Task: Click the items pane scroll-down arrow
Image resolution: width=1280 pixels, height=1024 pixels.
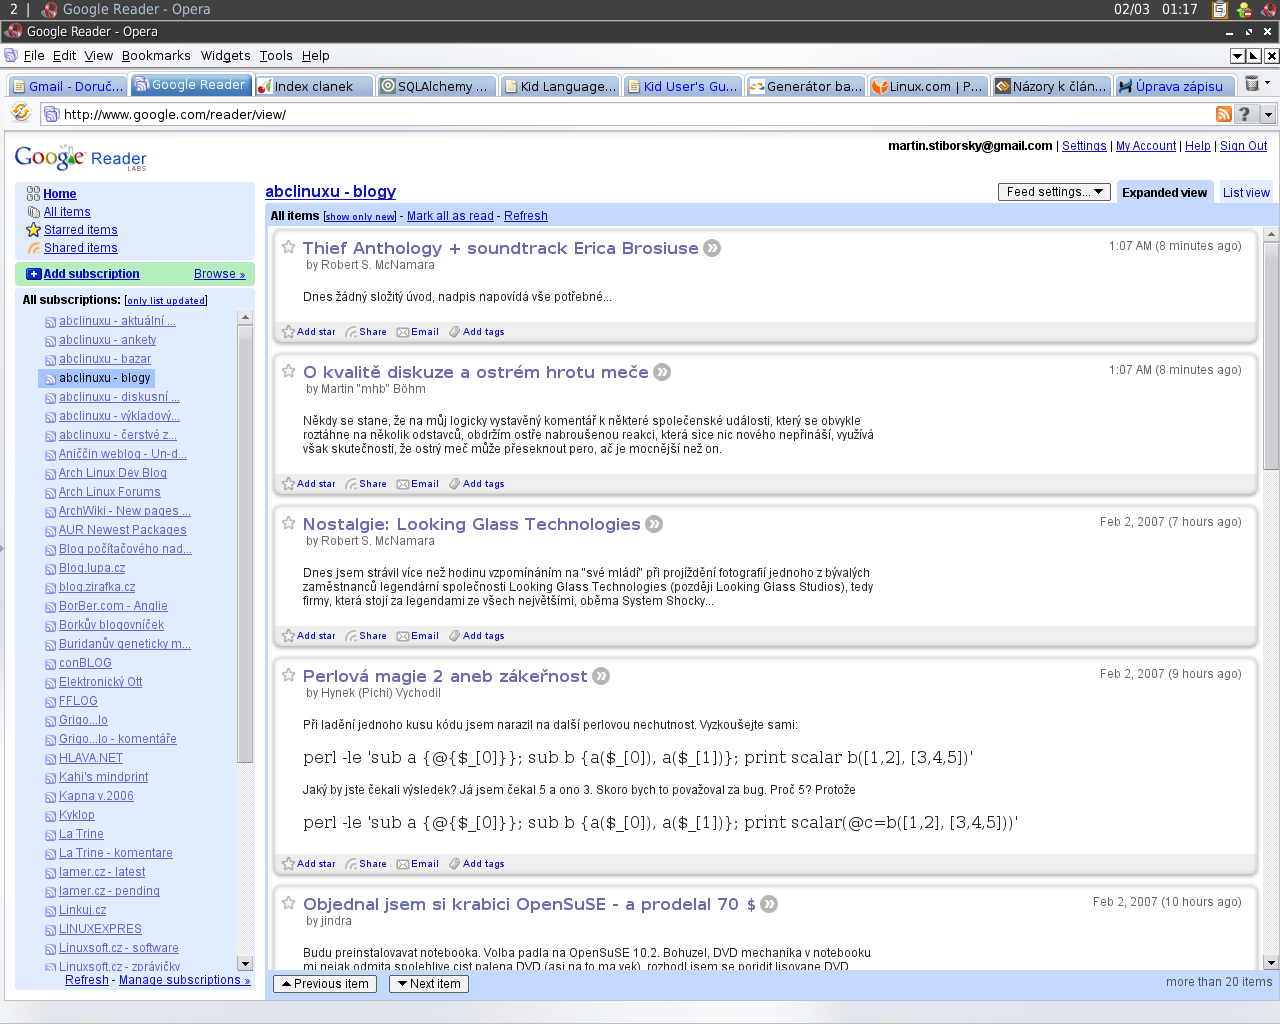Action: pos(1271,963)
